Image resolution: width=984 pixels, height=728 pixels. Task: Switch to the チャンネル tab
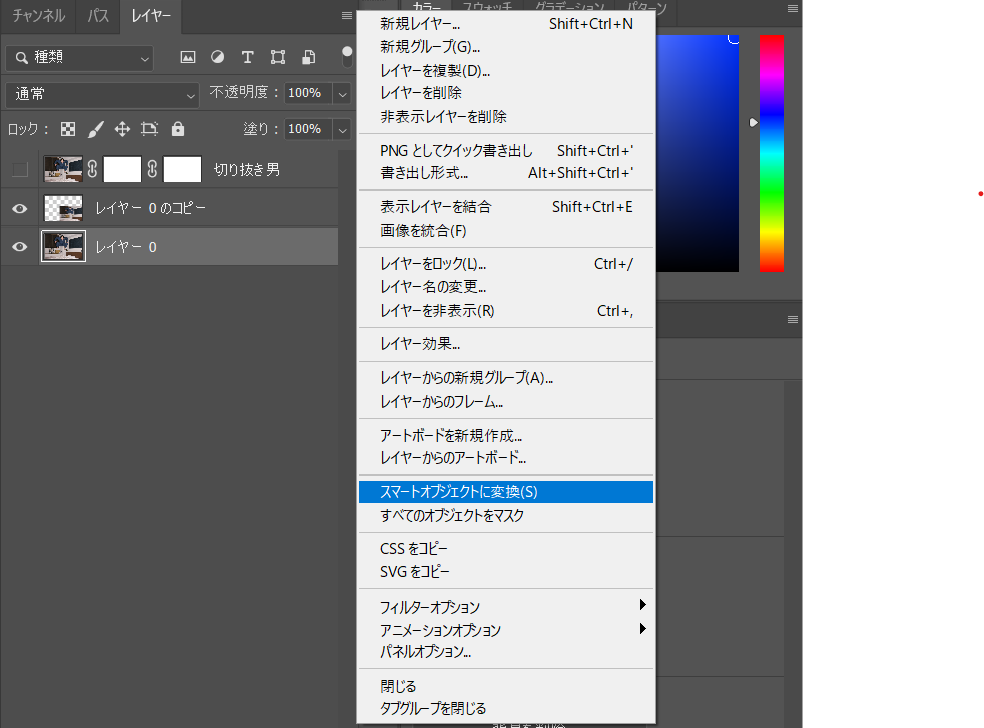(38, 16)
